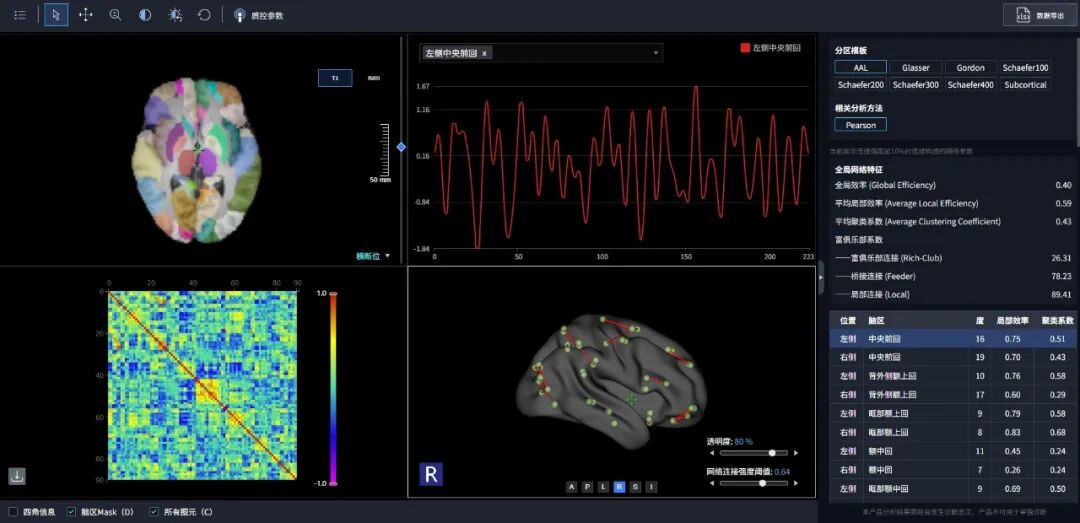This screenshot has width=1080, height=523.
Task: Open 质控参数 quality control parameters
Action: [258, 16]
